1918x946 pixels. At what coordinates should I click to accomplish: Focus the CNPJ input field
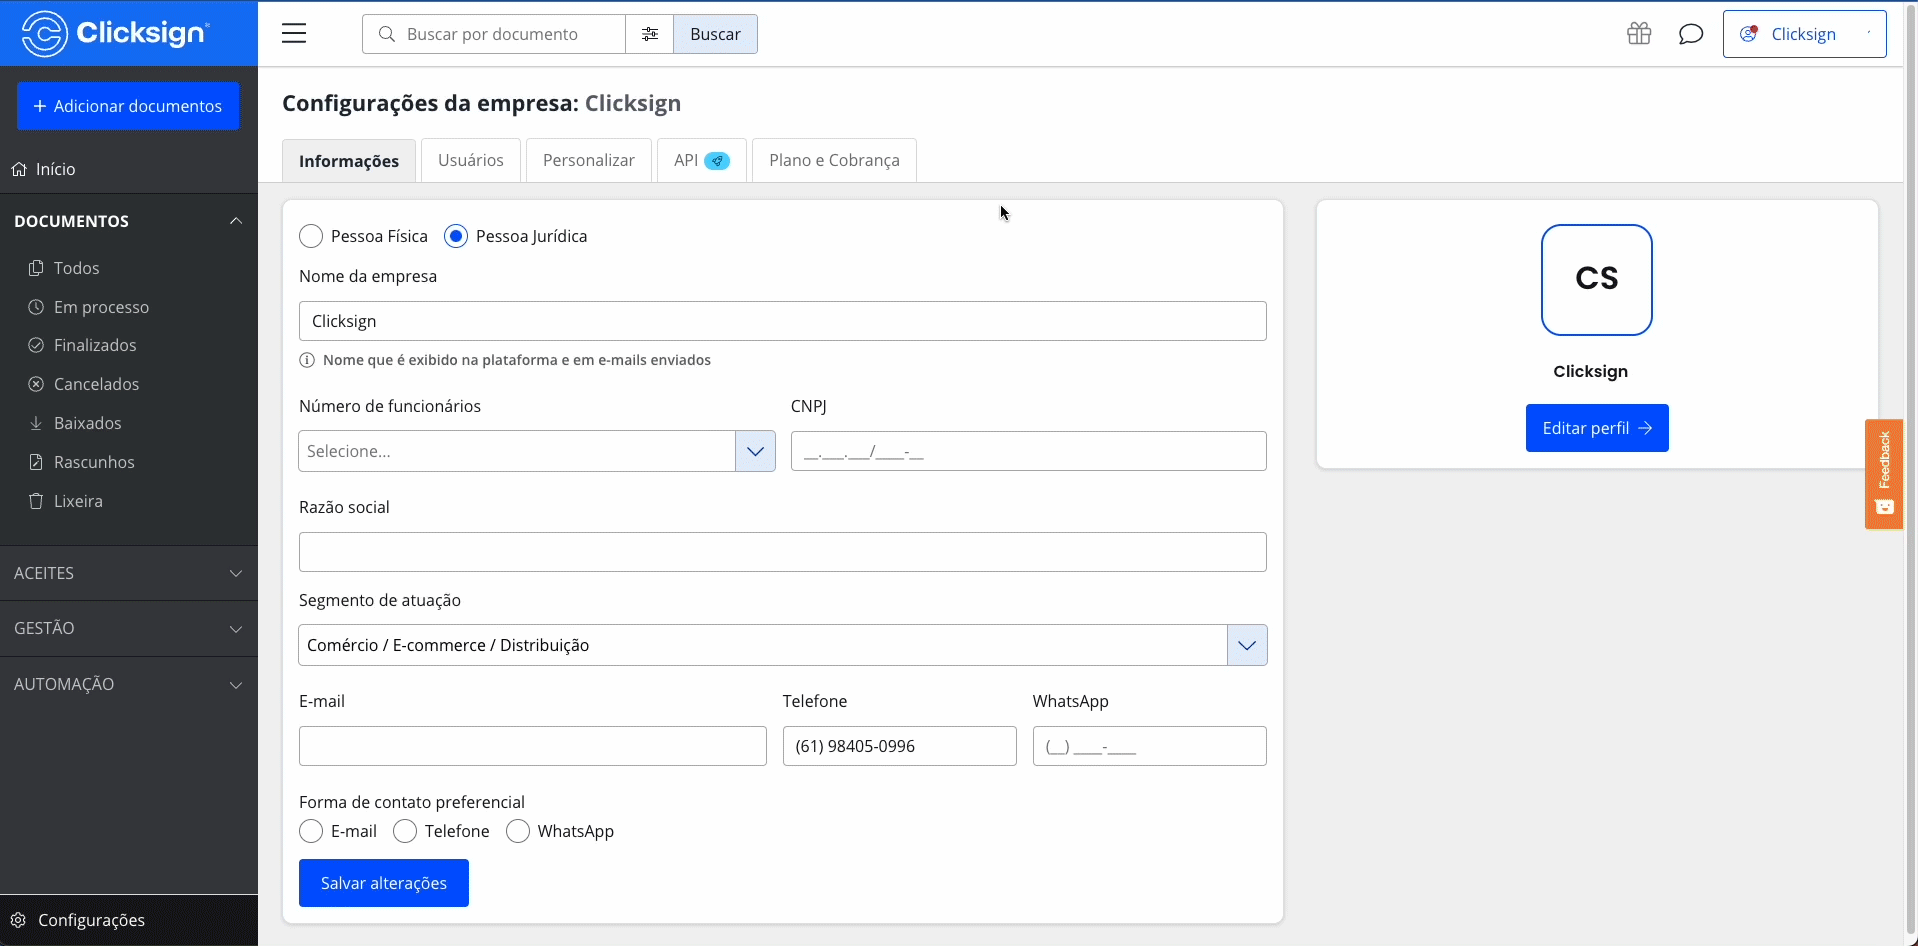1029,451
